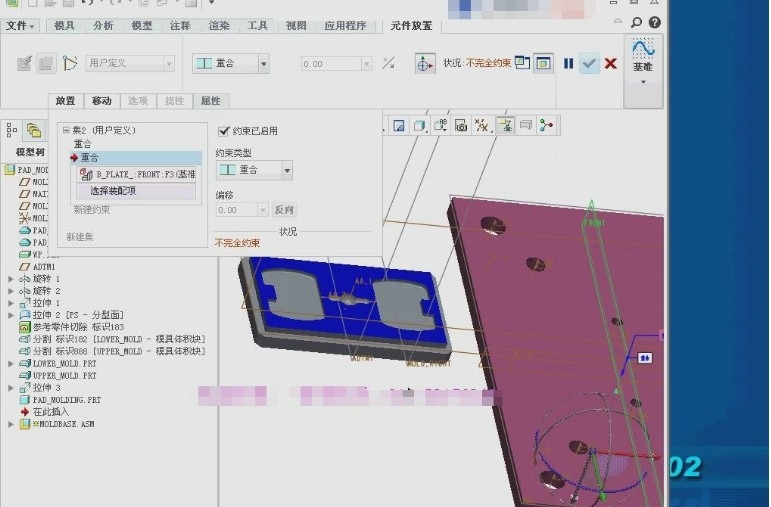Cancel placement with the red X
The image size is (771, 507).
tap(611, 63)
